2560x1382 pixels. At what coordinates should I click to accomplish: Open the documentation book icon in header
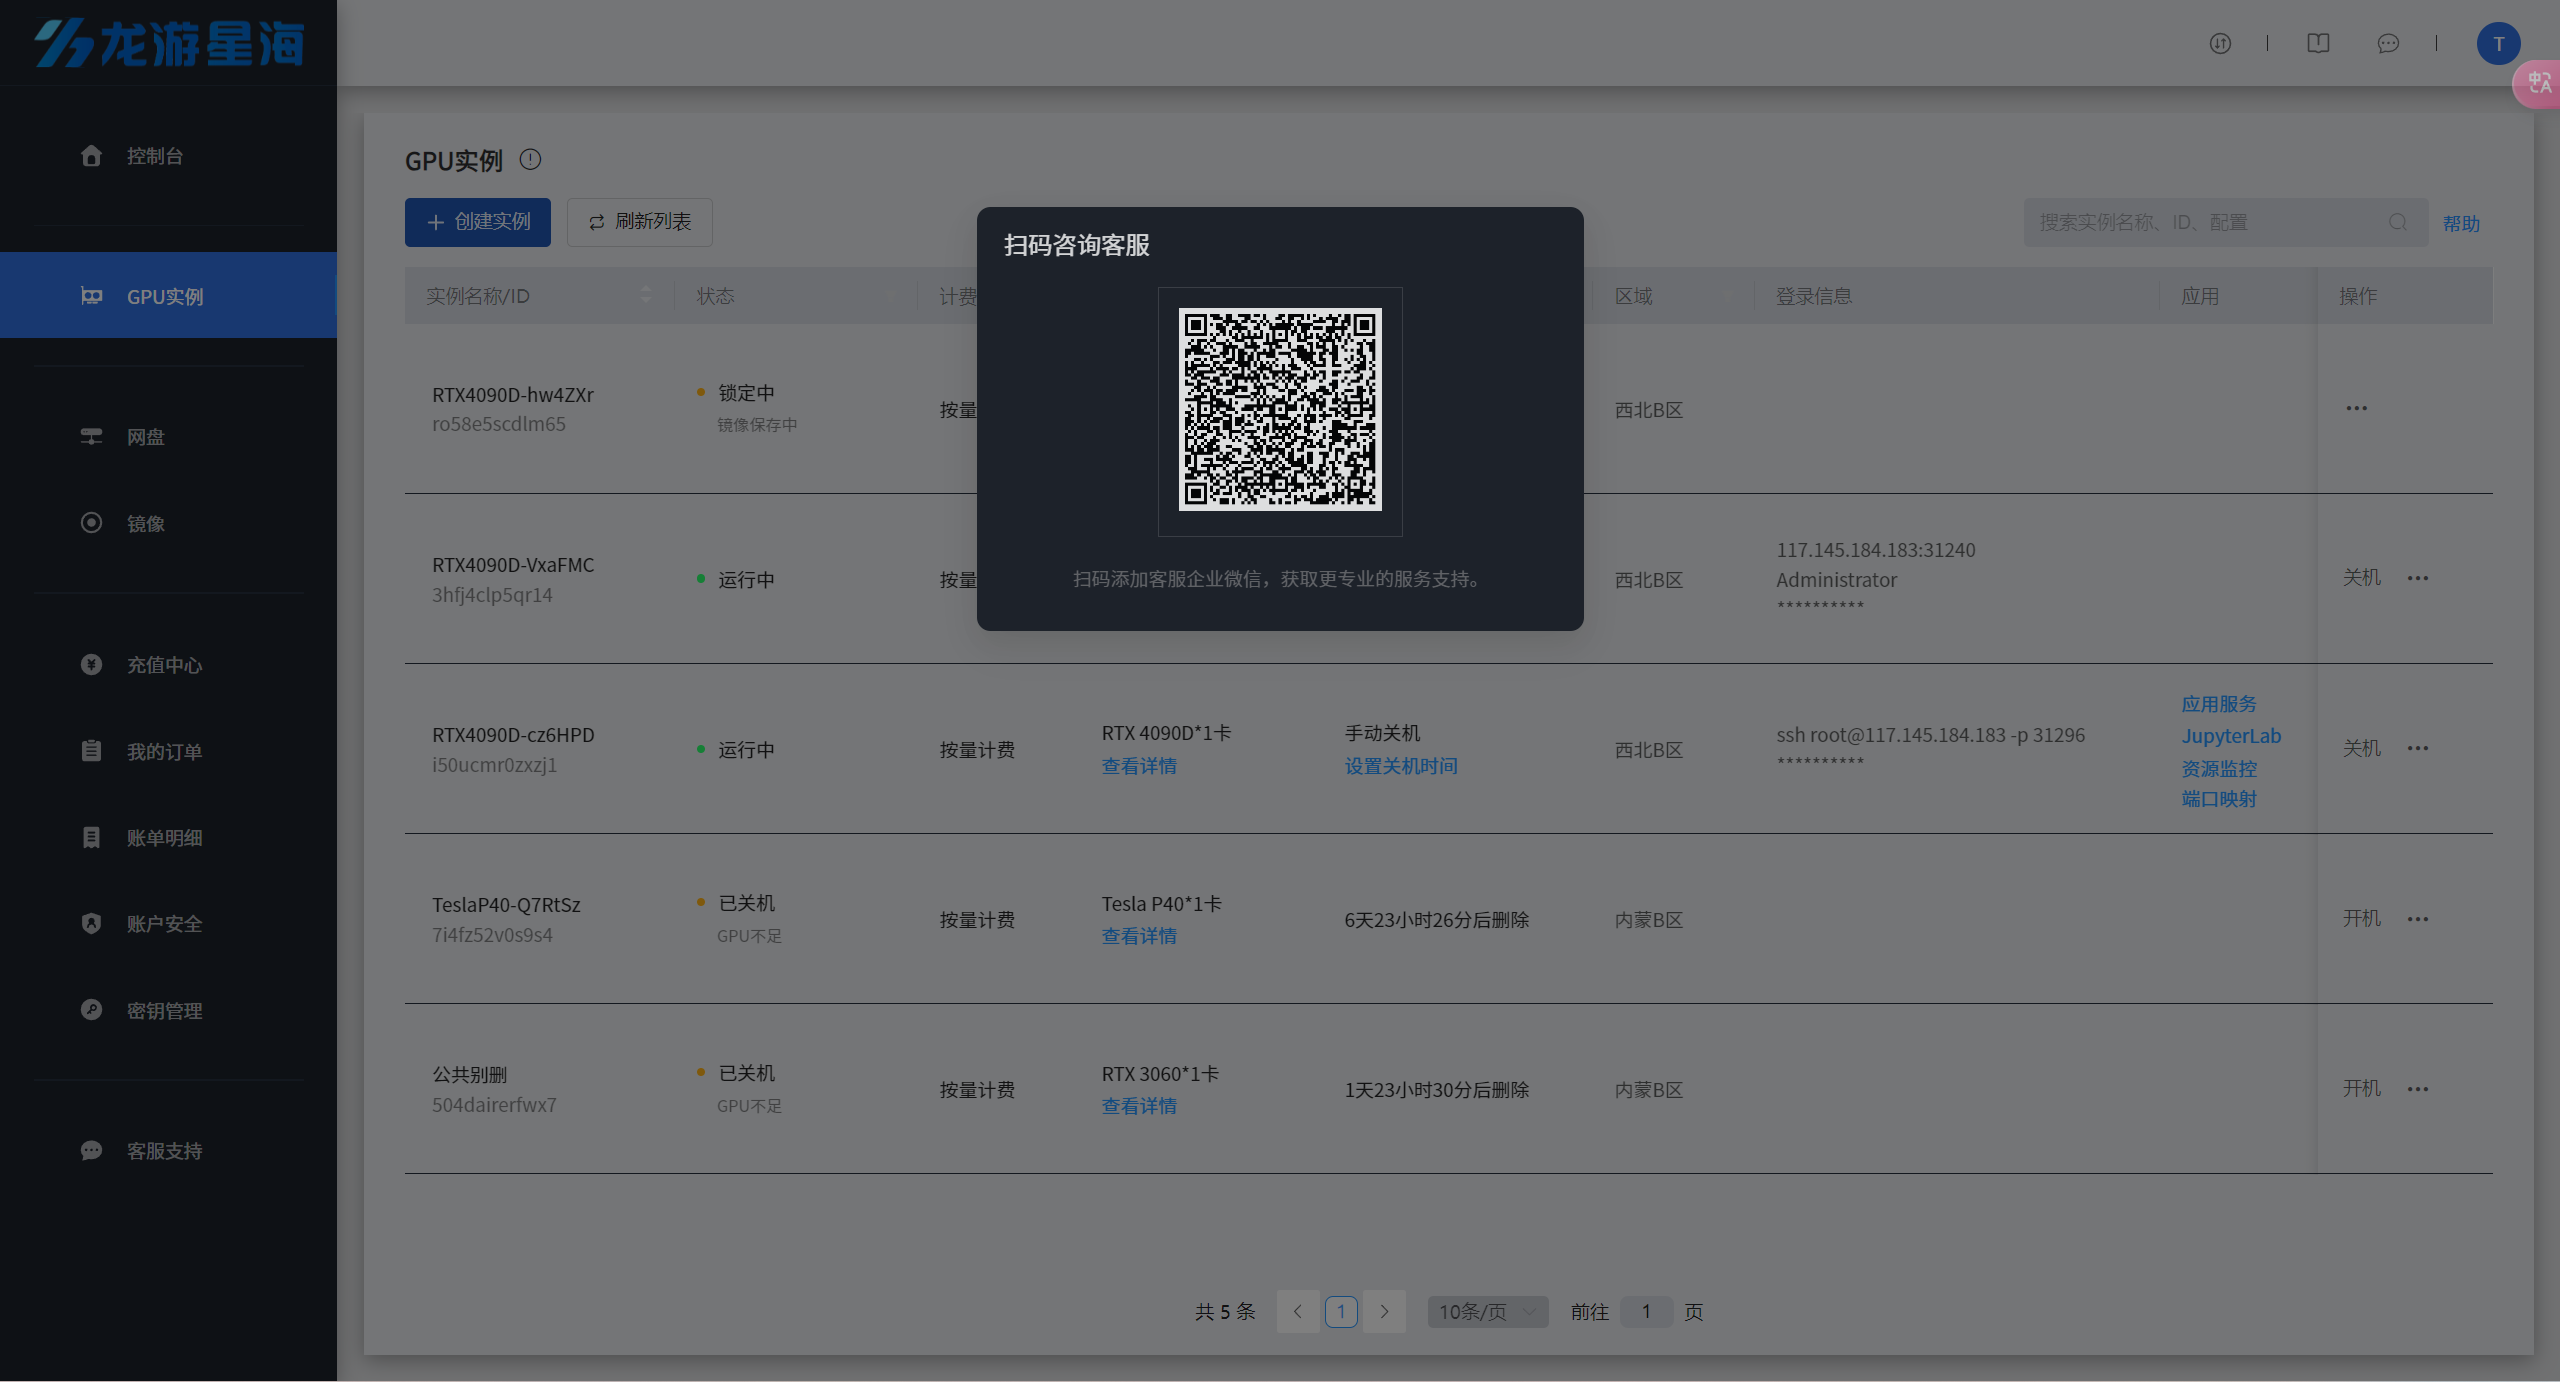tap(2318, 44)
